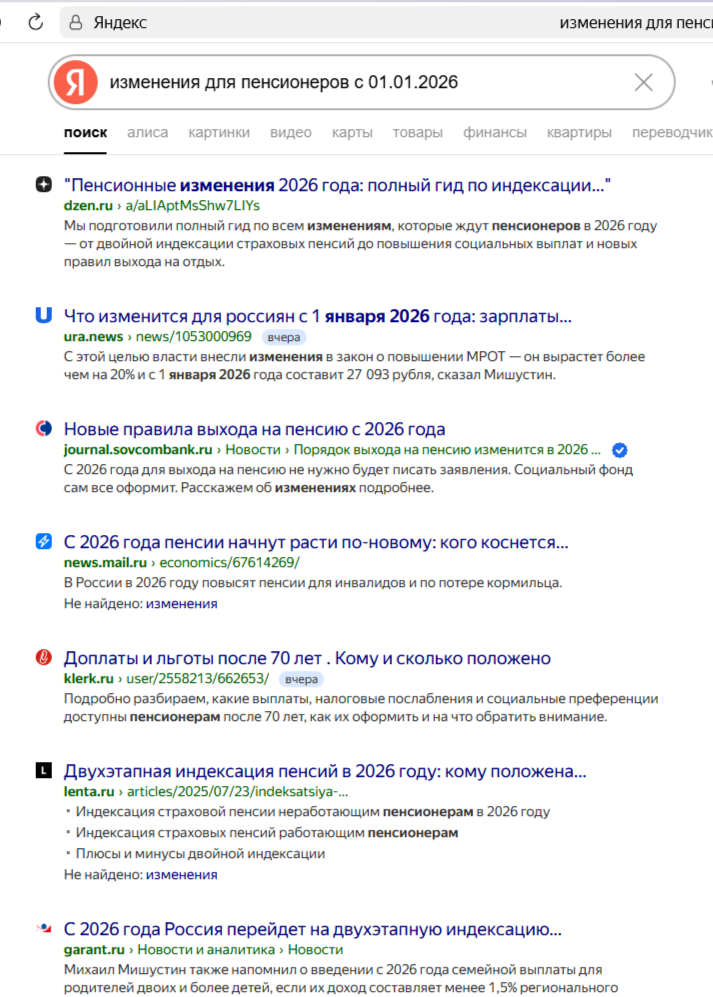
Task: Click the lock icon in address bar
Action: point(76,22)
